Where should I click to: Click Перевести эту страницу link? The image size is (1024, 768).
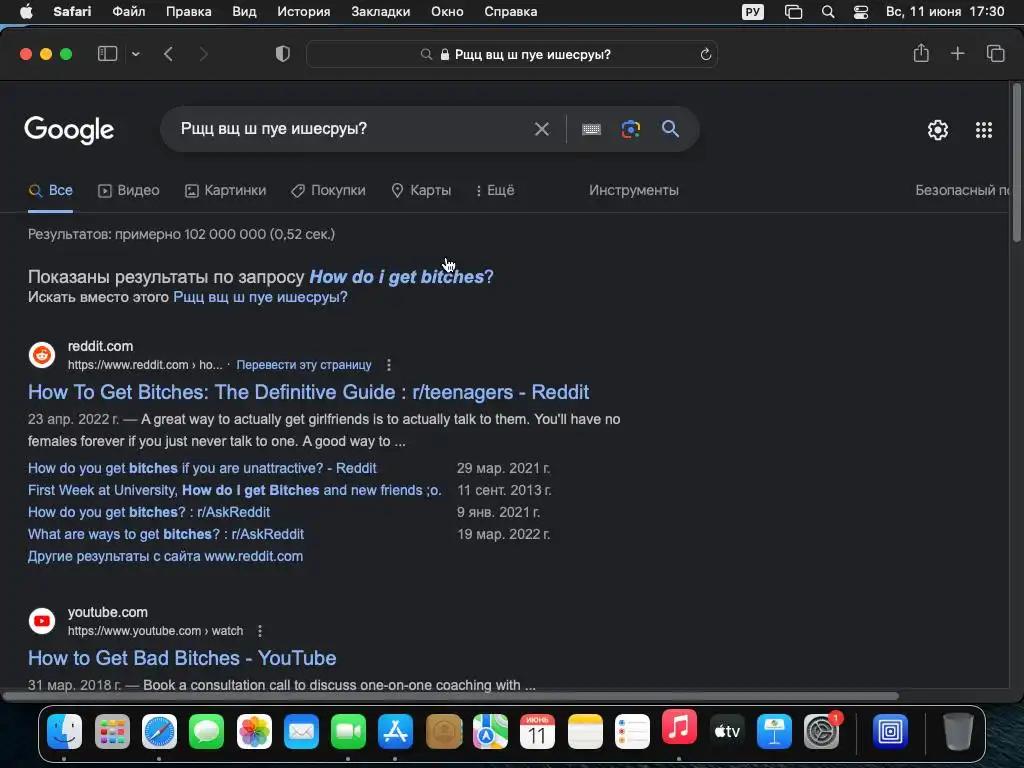click(x=304, y=364)
